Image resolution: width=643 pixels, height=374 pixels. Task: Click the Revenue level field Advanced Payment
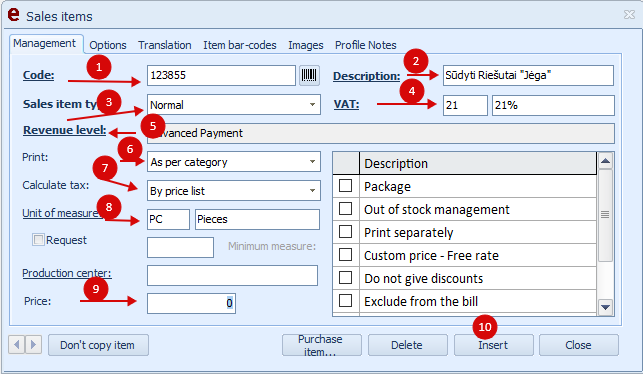tap(381, 133)
